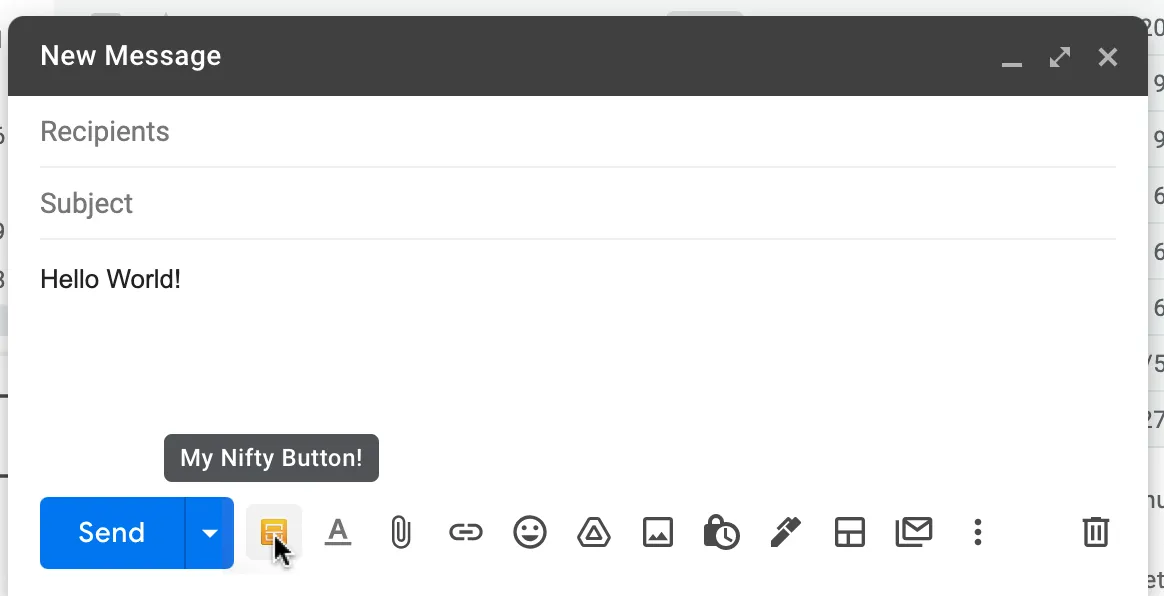Toggle multi-send mode envelope icon
The image size is (1164, 596).
pos(914,532)
